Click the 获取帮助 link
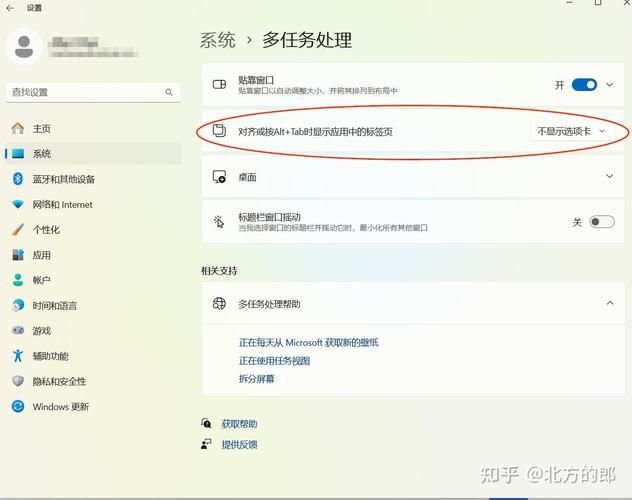Image resolution: width=632 pixels, height=500 pixels. (x=239, y=424)
